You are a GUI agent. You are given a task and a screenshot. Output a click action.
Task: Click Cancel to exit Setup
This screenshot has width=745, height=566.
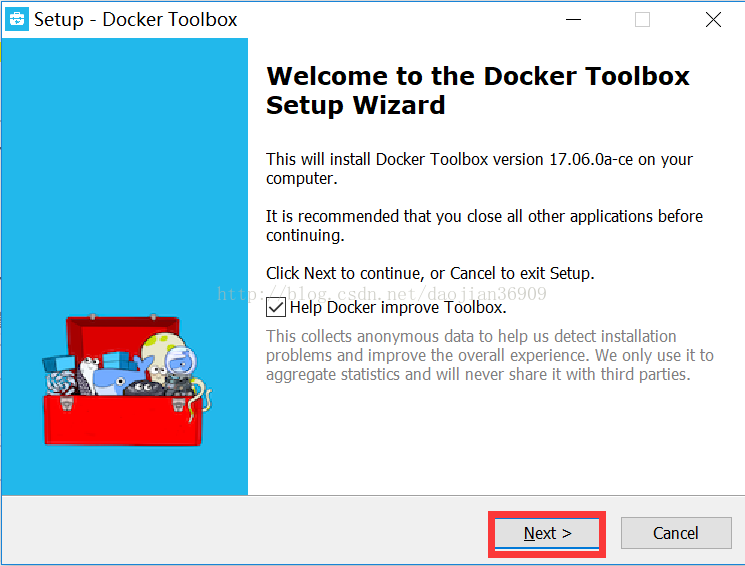click(x=675, y=533)
